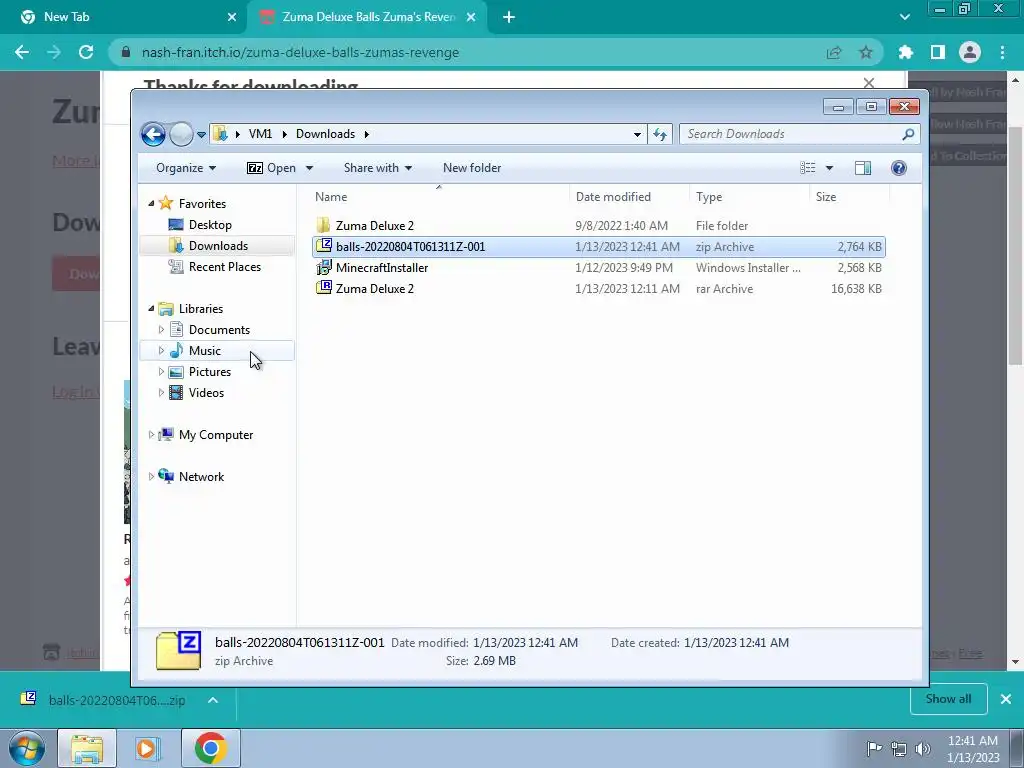Select the Zuma Deluxe 2 rar archive

[598, 289]
